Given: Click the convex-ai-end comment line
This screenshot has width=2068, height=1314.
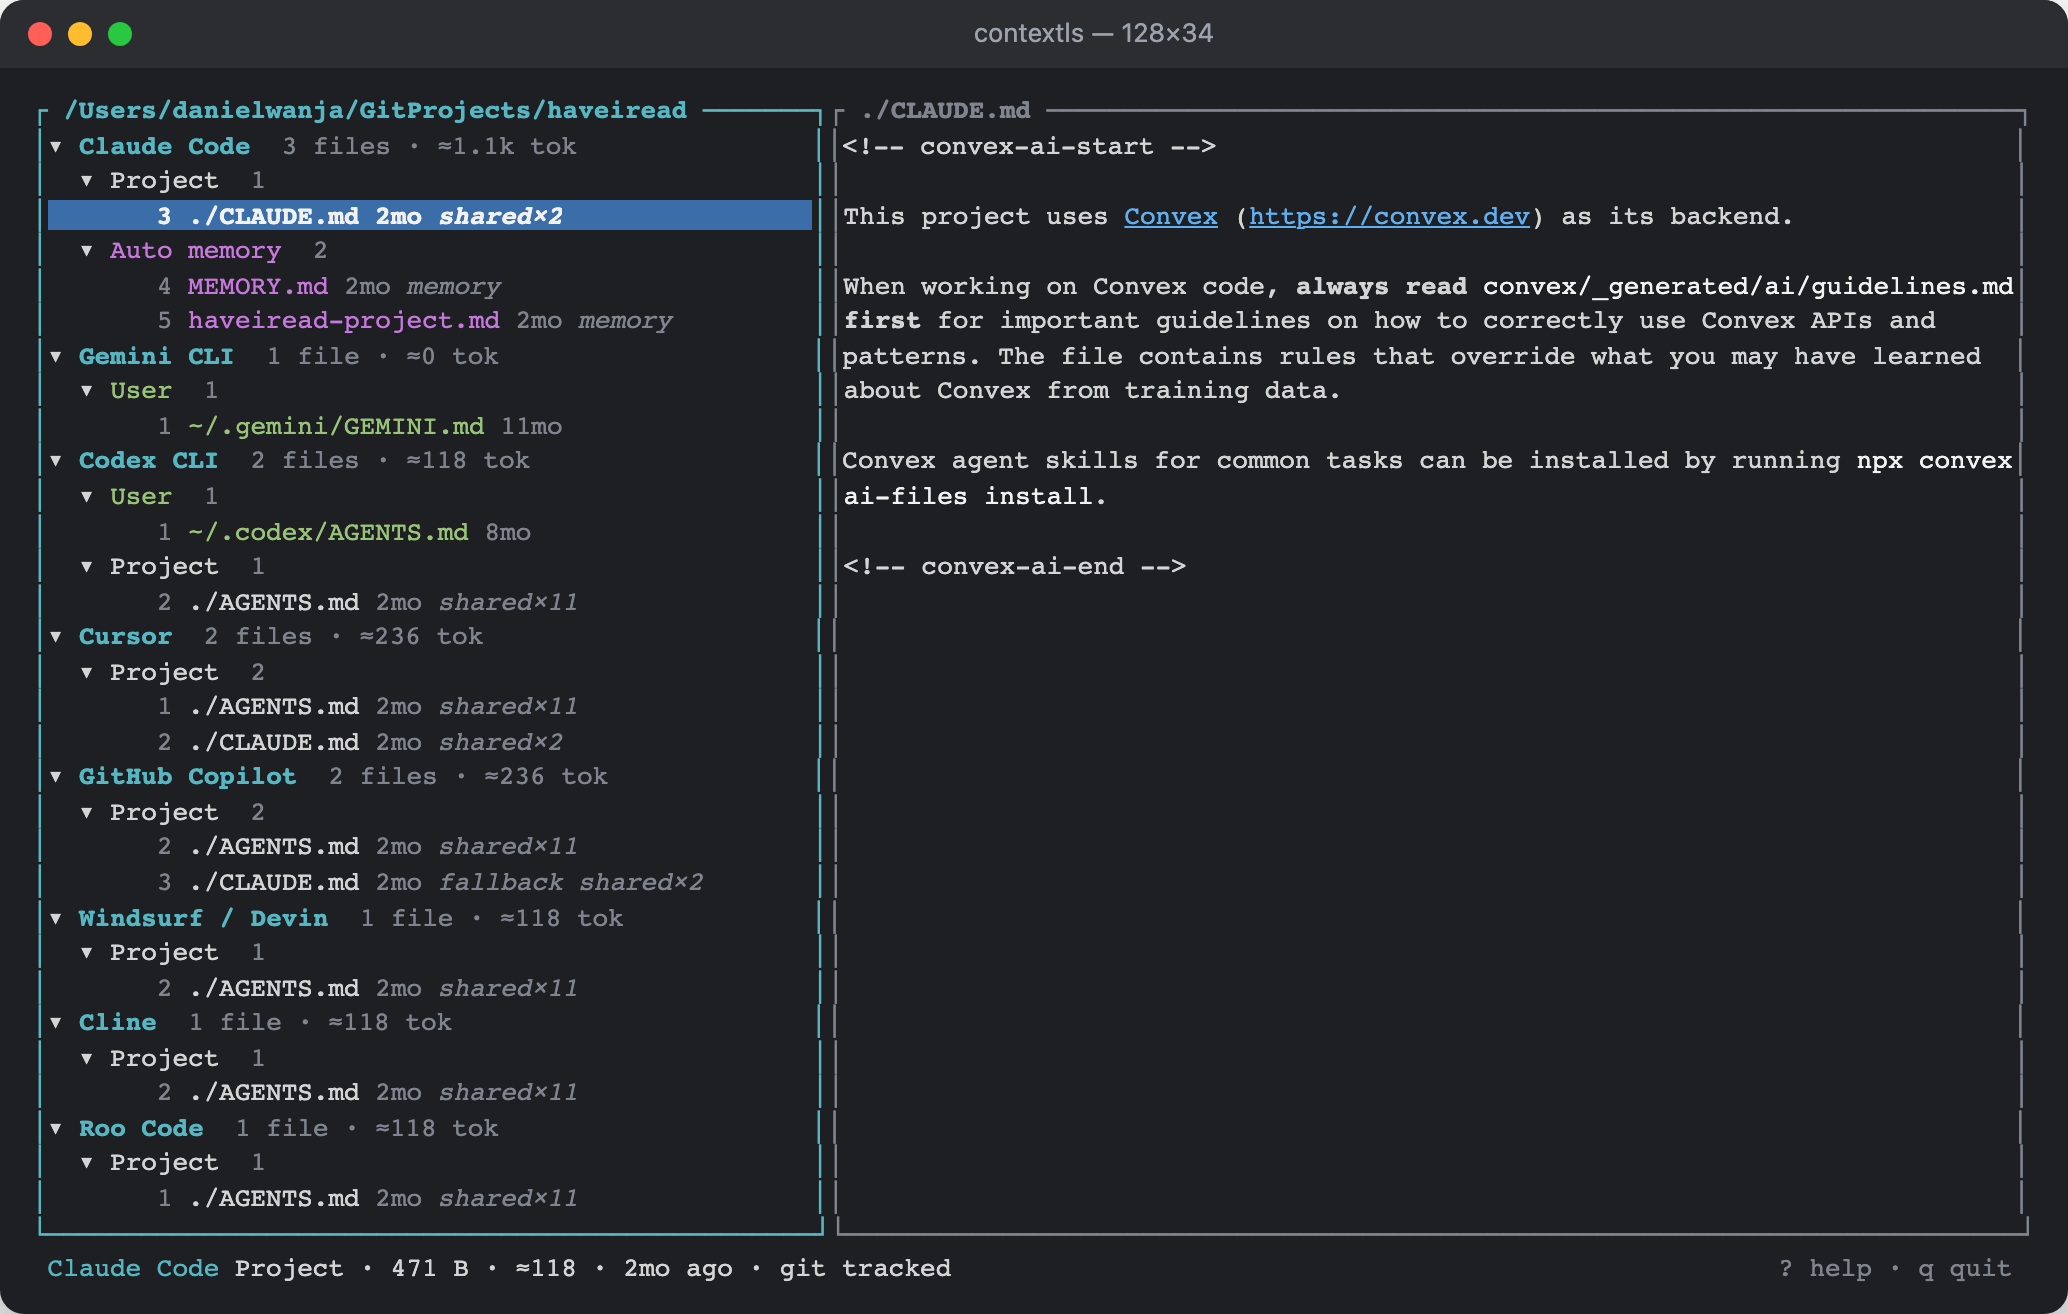Looking at the screenshot, I should tap(1014, 566).
